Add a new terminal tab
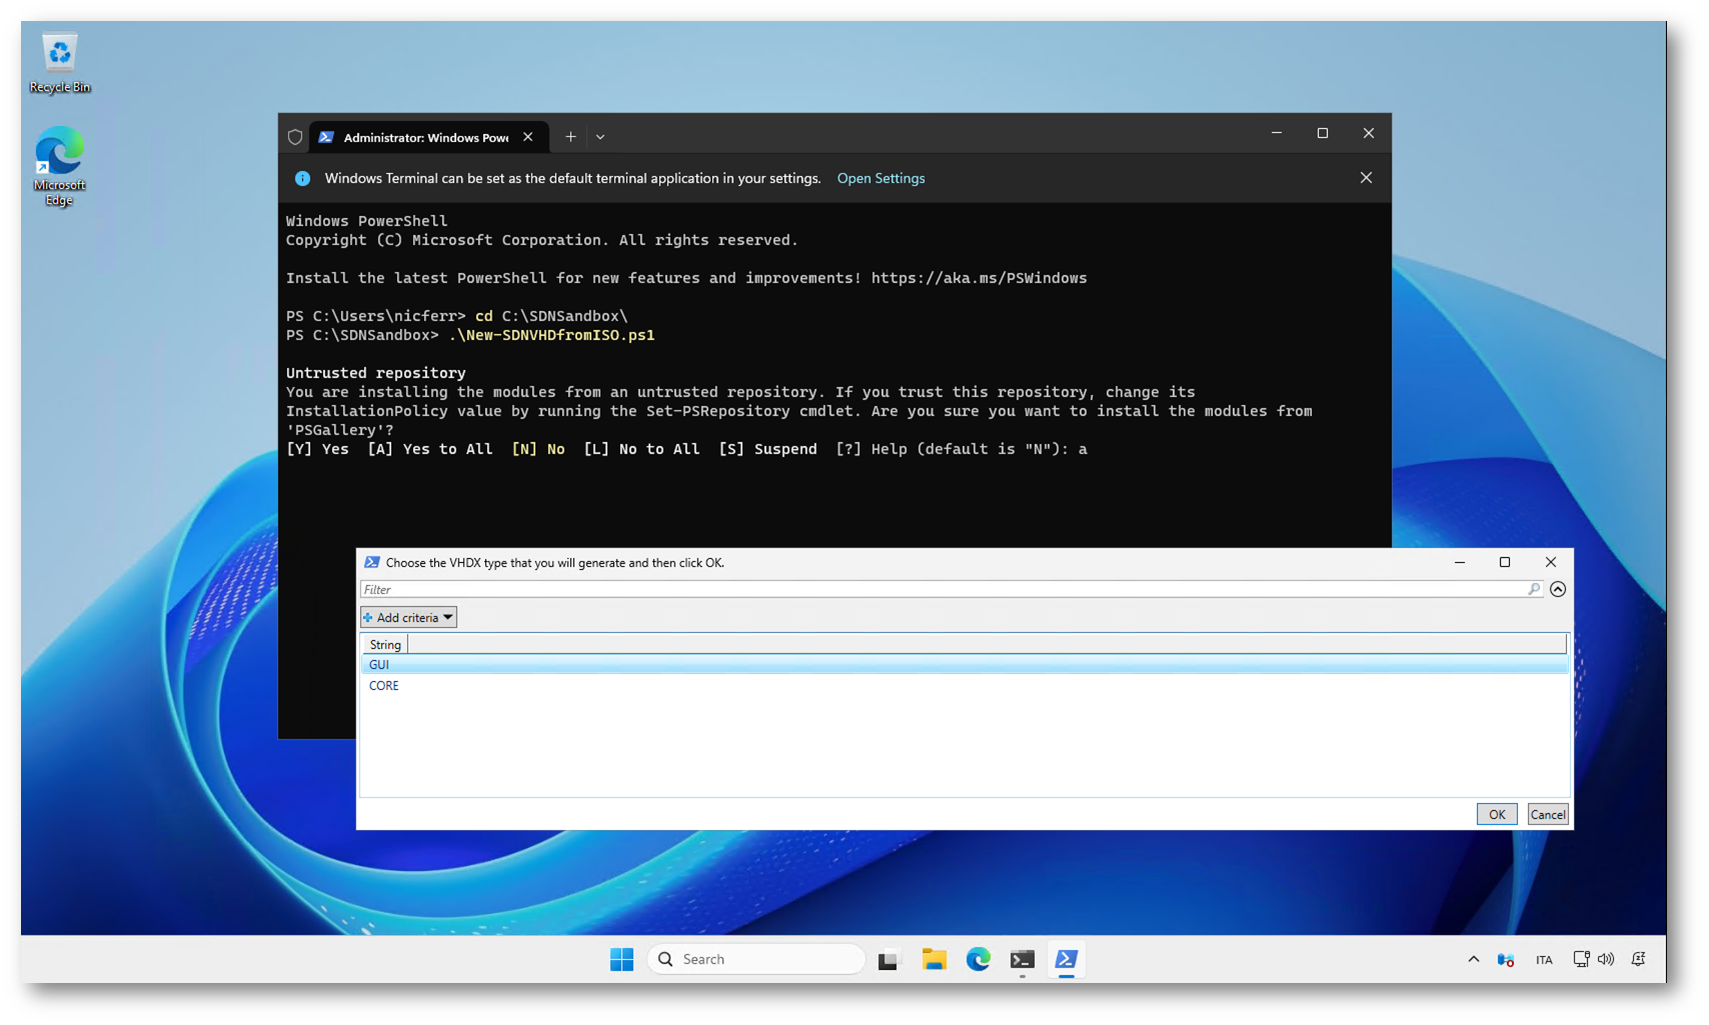1709x1025 pixels. coord(570,137)
